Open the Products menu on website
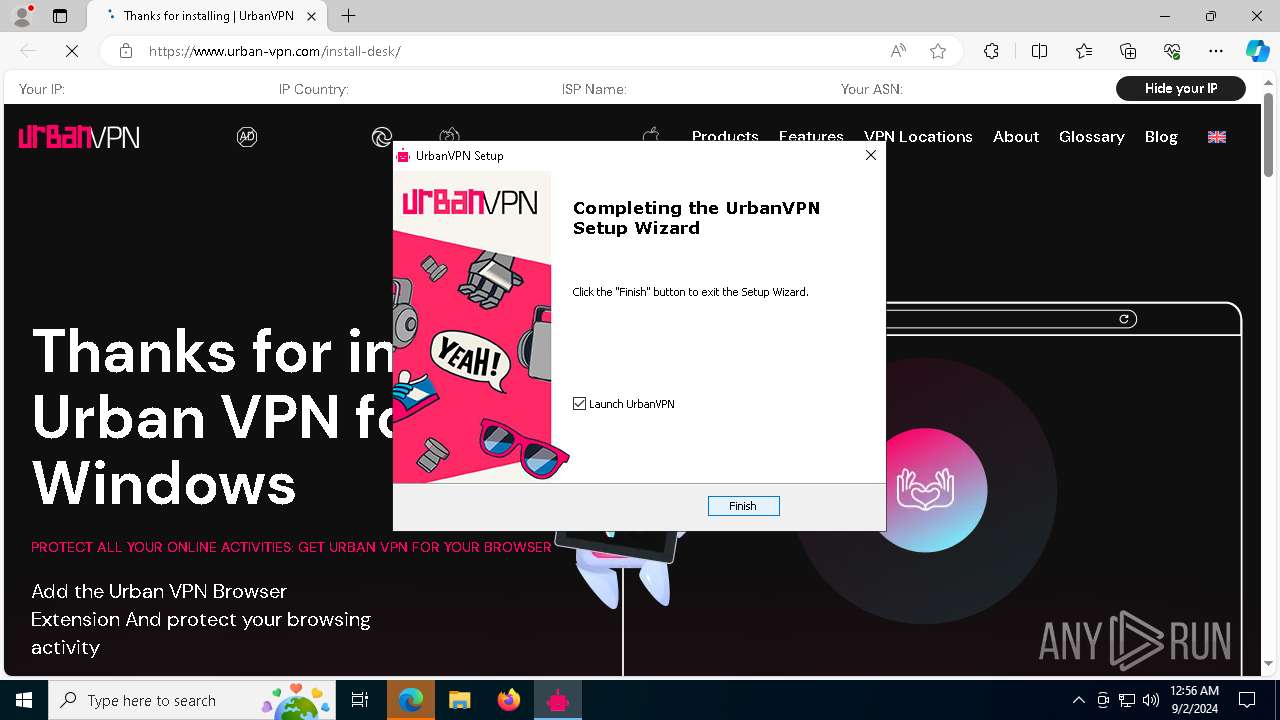The image size is (1280, 720). [725, 135]
